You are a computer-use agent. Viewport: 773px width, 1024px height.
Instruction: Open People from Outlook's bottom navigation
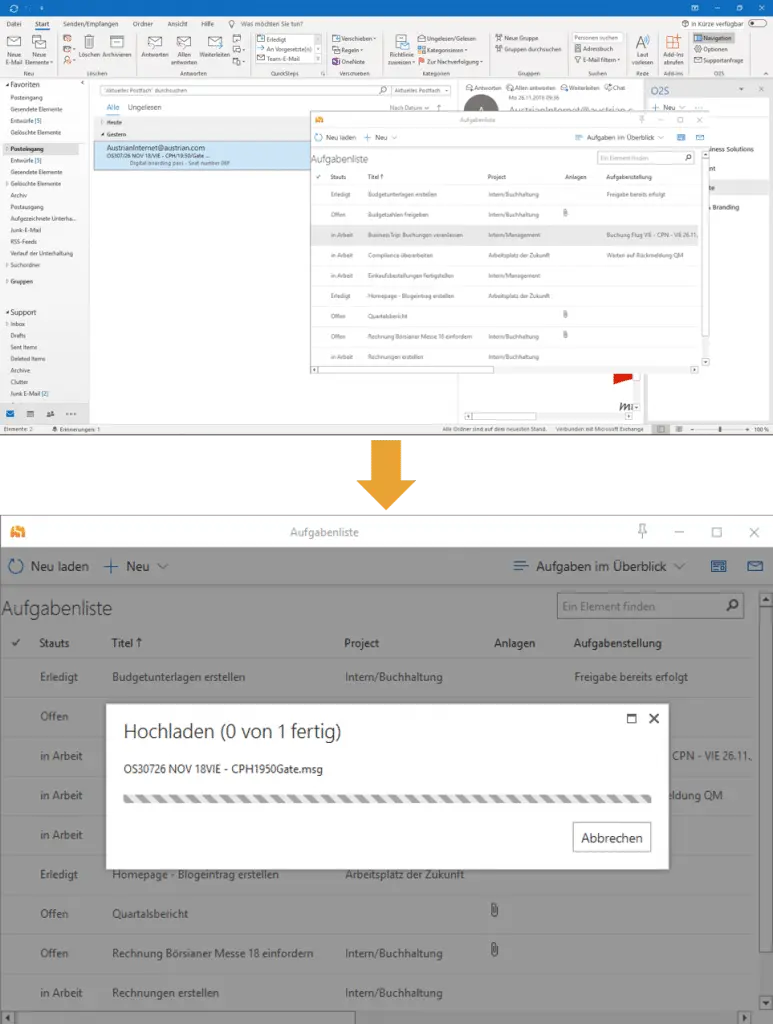[50, 414]
